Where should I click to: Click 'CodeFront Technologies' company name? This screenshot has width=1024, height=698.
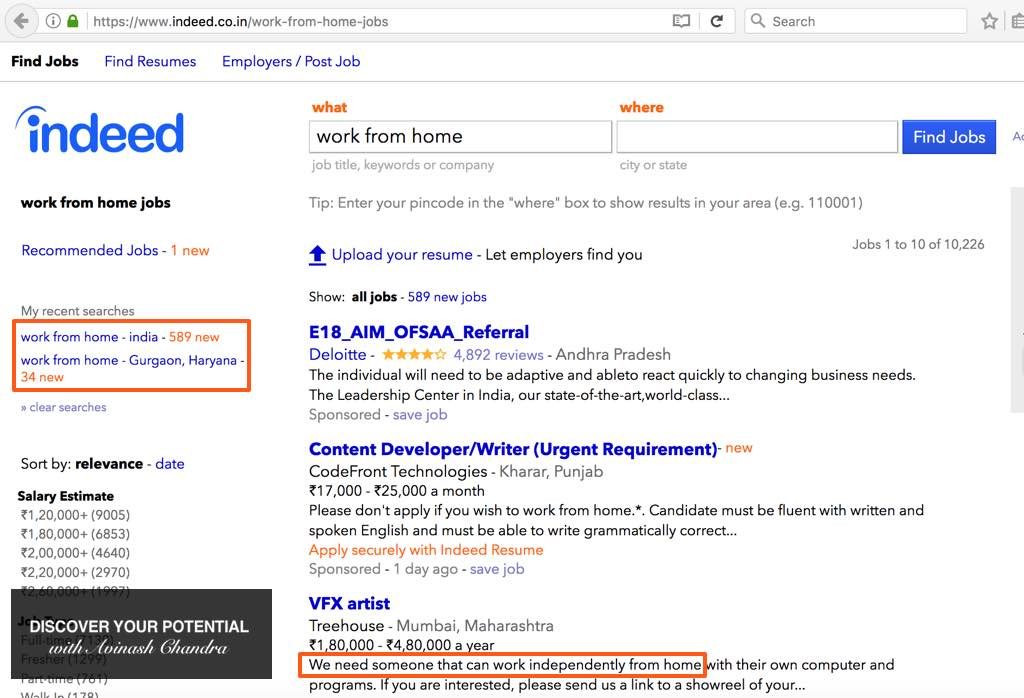click(398, 471)
